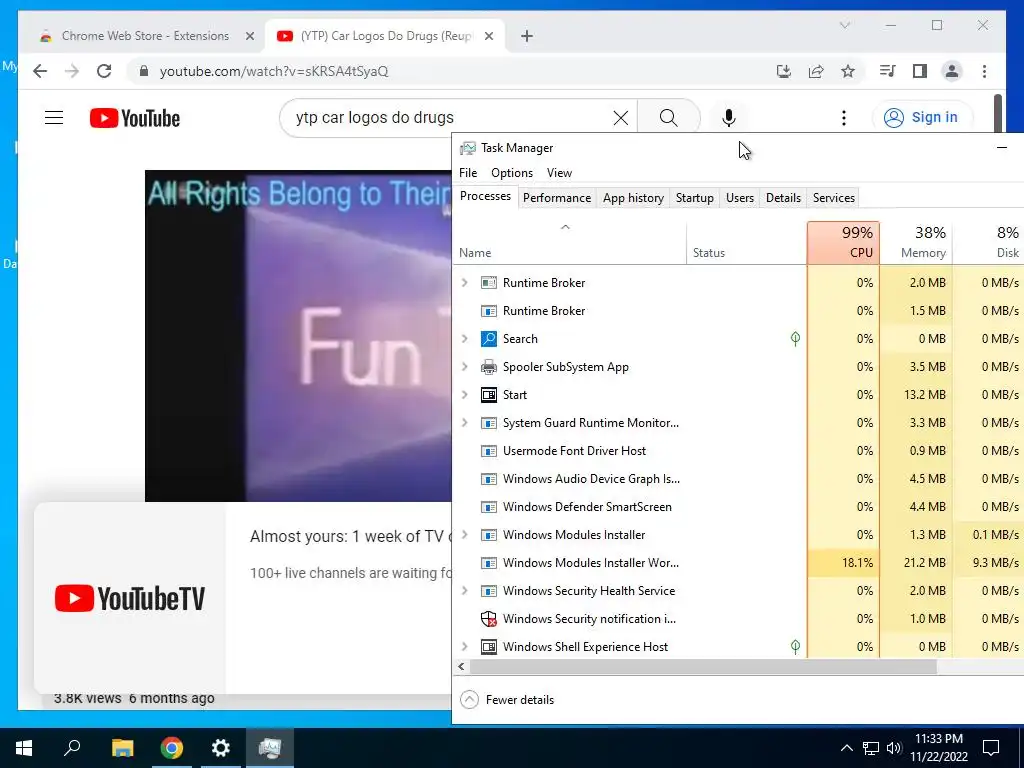The width and height of the screenshot is (1024, 768).
Task: Open Chrome profile avatar
Action: tap(952, 71)
